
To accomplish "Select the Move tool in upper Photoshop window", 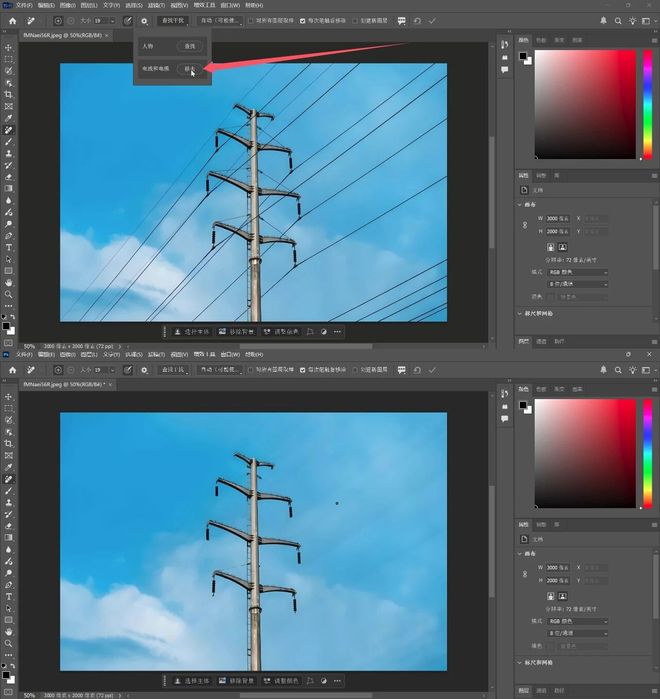I will [8, 47].
